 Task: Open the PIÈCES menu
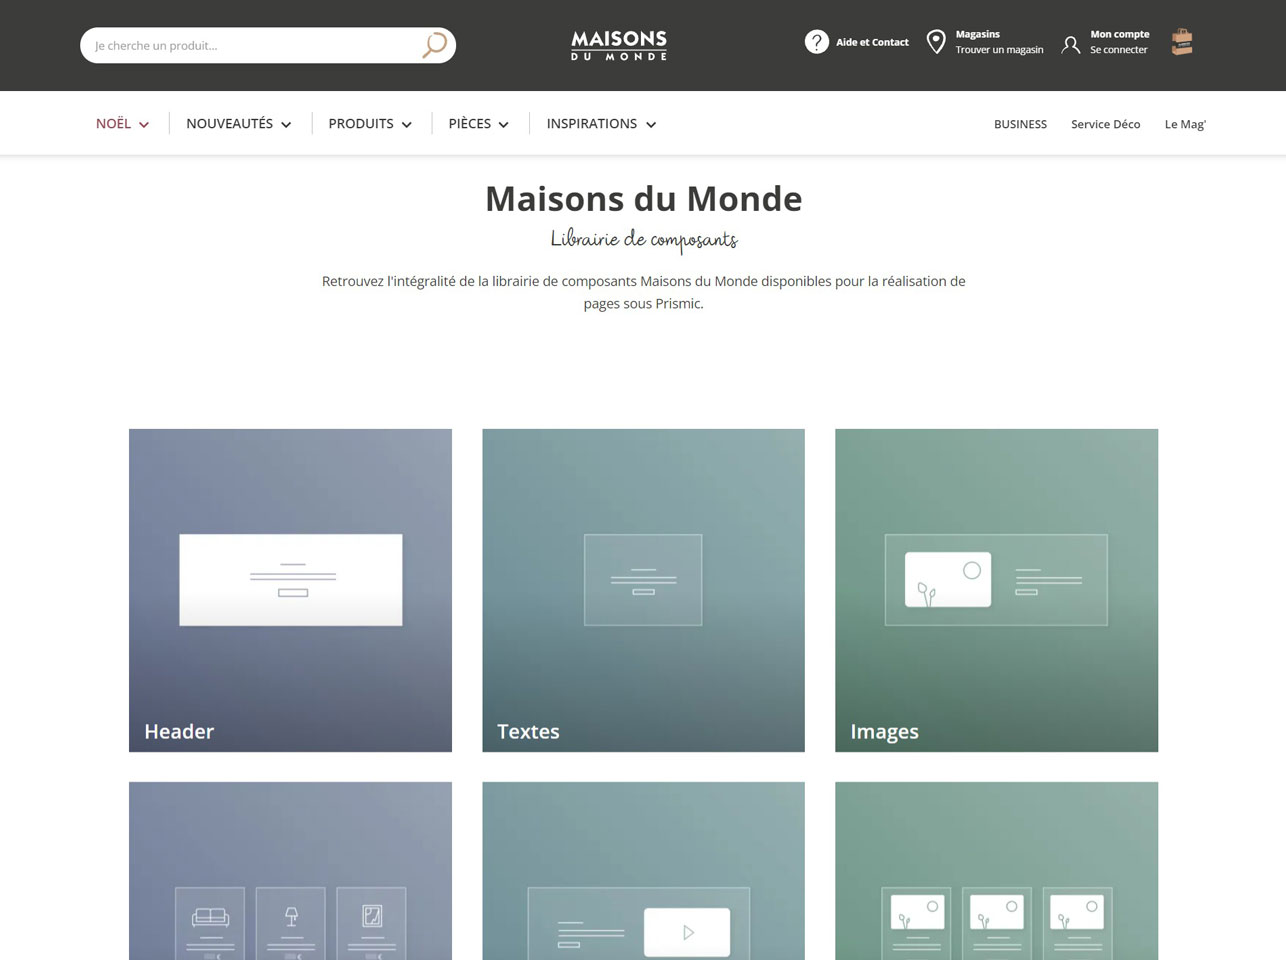point(478,124)
